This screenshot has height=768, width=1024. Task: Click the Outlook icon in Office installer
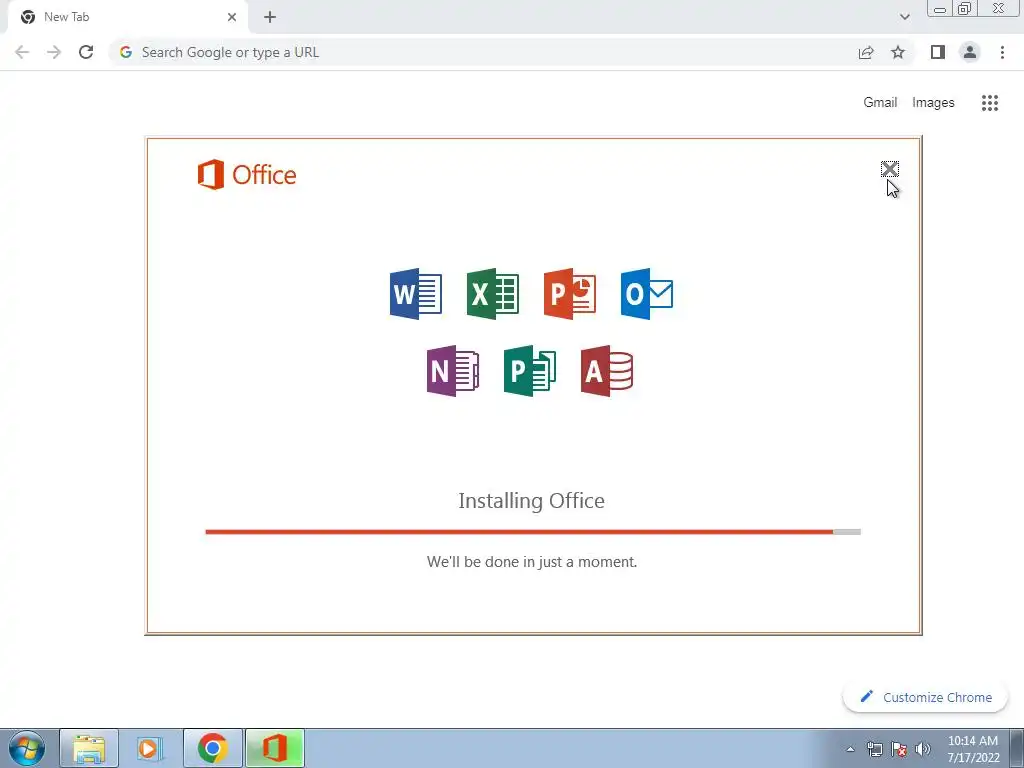point(647,294)
